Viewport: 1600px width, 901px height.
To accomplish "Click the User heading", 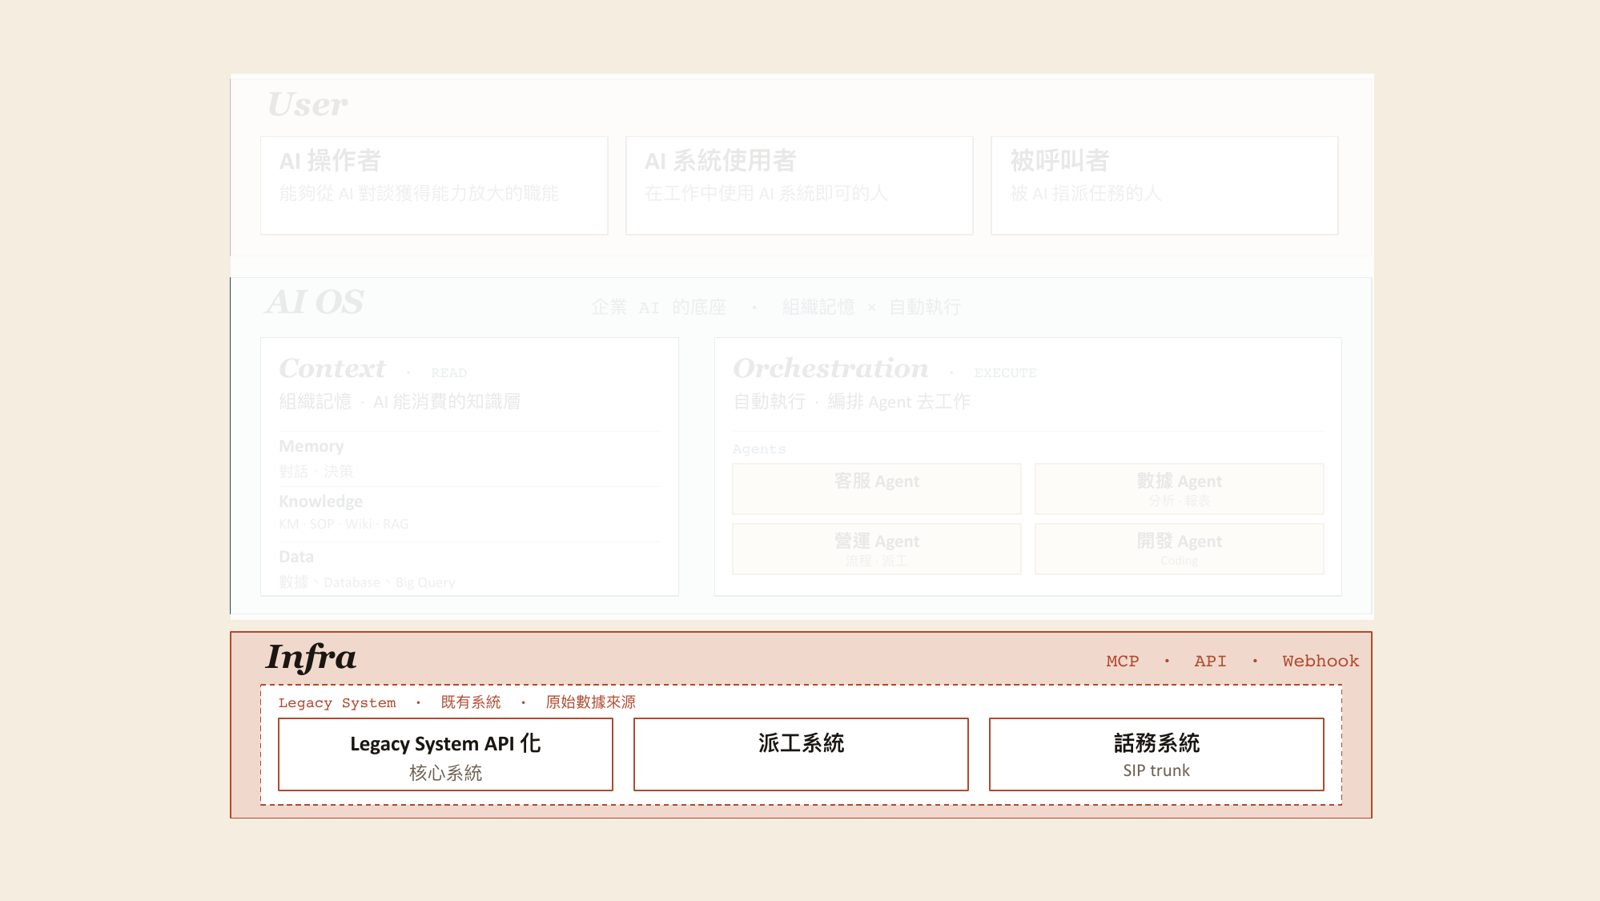I will [x=307, y=104].
